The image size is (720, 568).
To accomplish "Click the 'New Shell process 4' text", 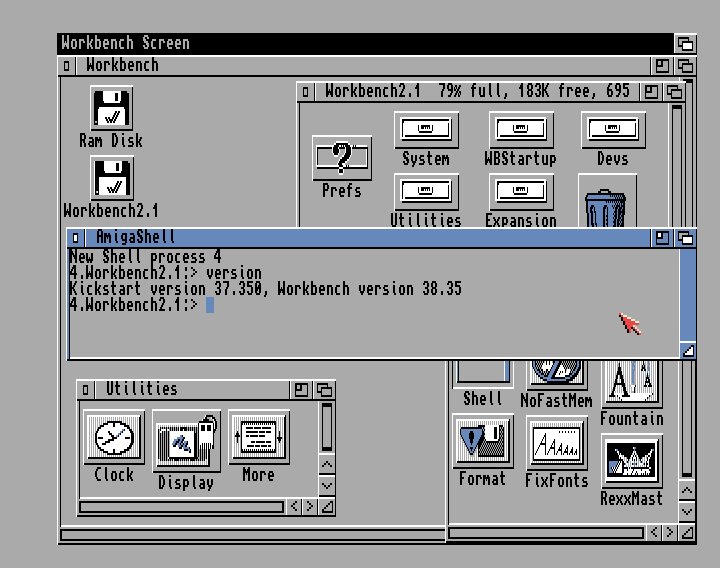I will (x=145, y=257).
